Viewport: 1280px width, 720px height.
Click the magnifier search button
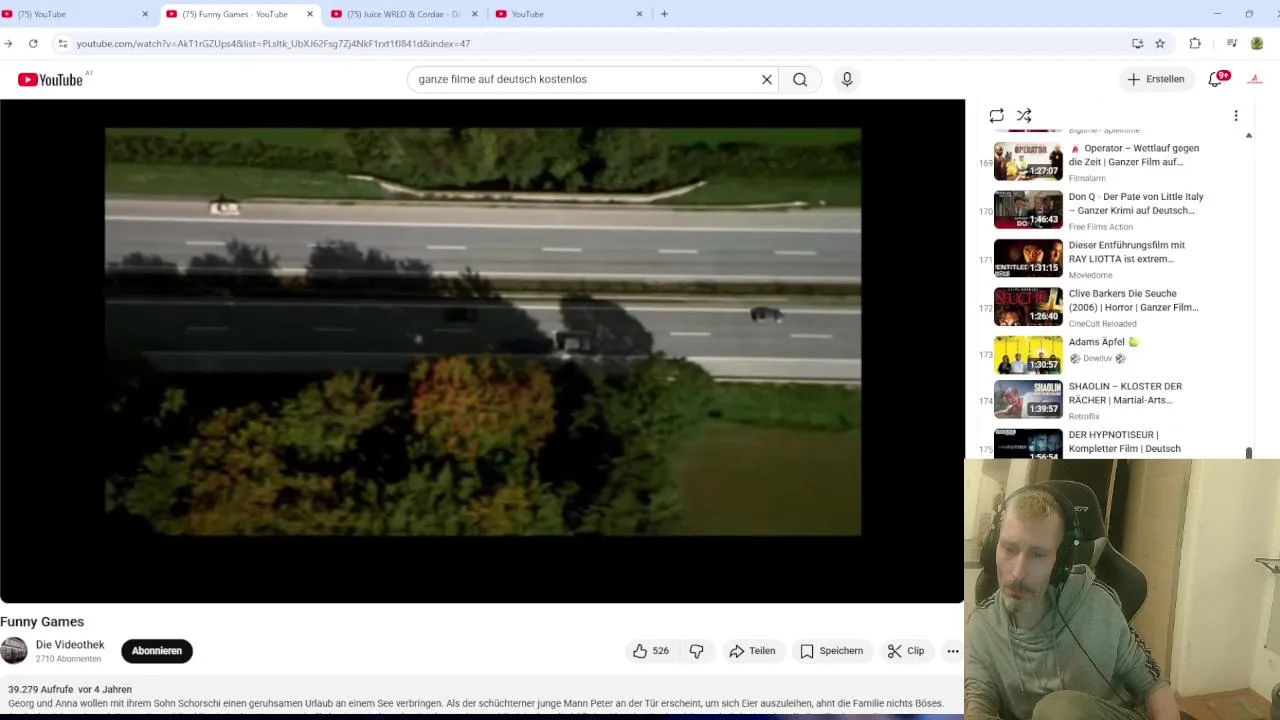[x=800, y=79]
